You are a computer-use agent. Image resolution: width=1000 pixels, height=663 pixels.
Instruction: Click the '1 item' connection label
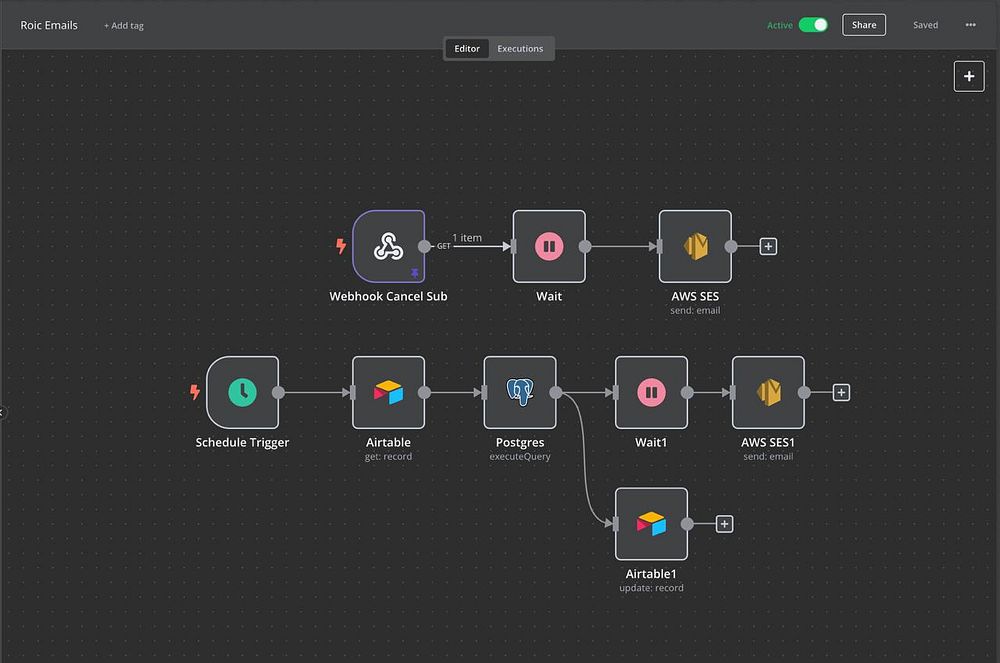point(467,238)
